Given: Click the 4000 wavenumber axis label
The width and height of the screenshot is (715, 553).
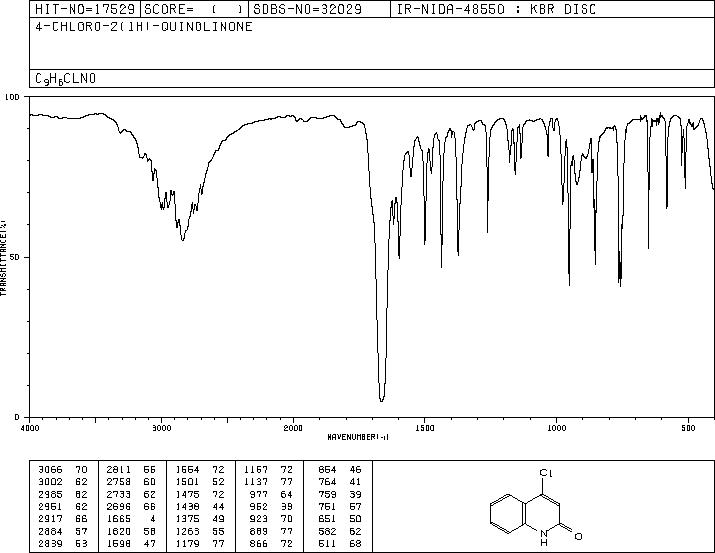Looking at the screenshot, I should [30, 428].
